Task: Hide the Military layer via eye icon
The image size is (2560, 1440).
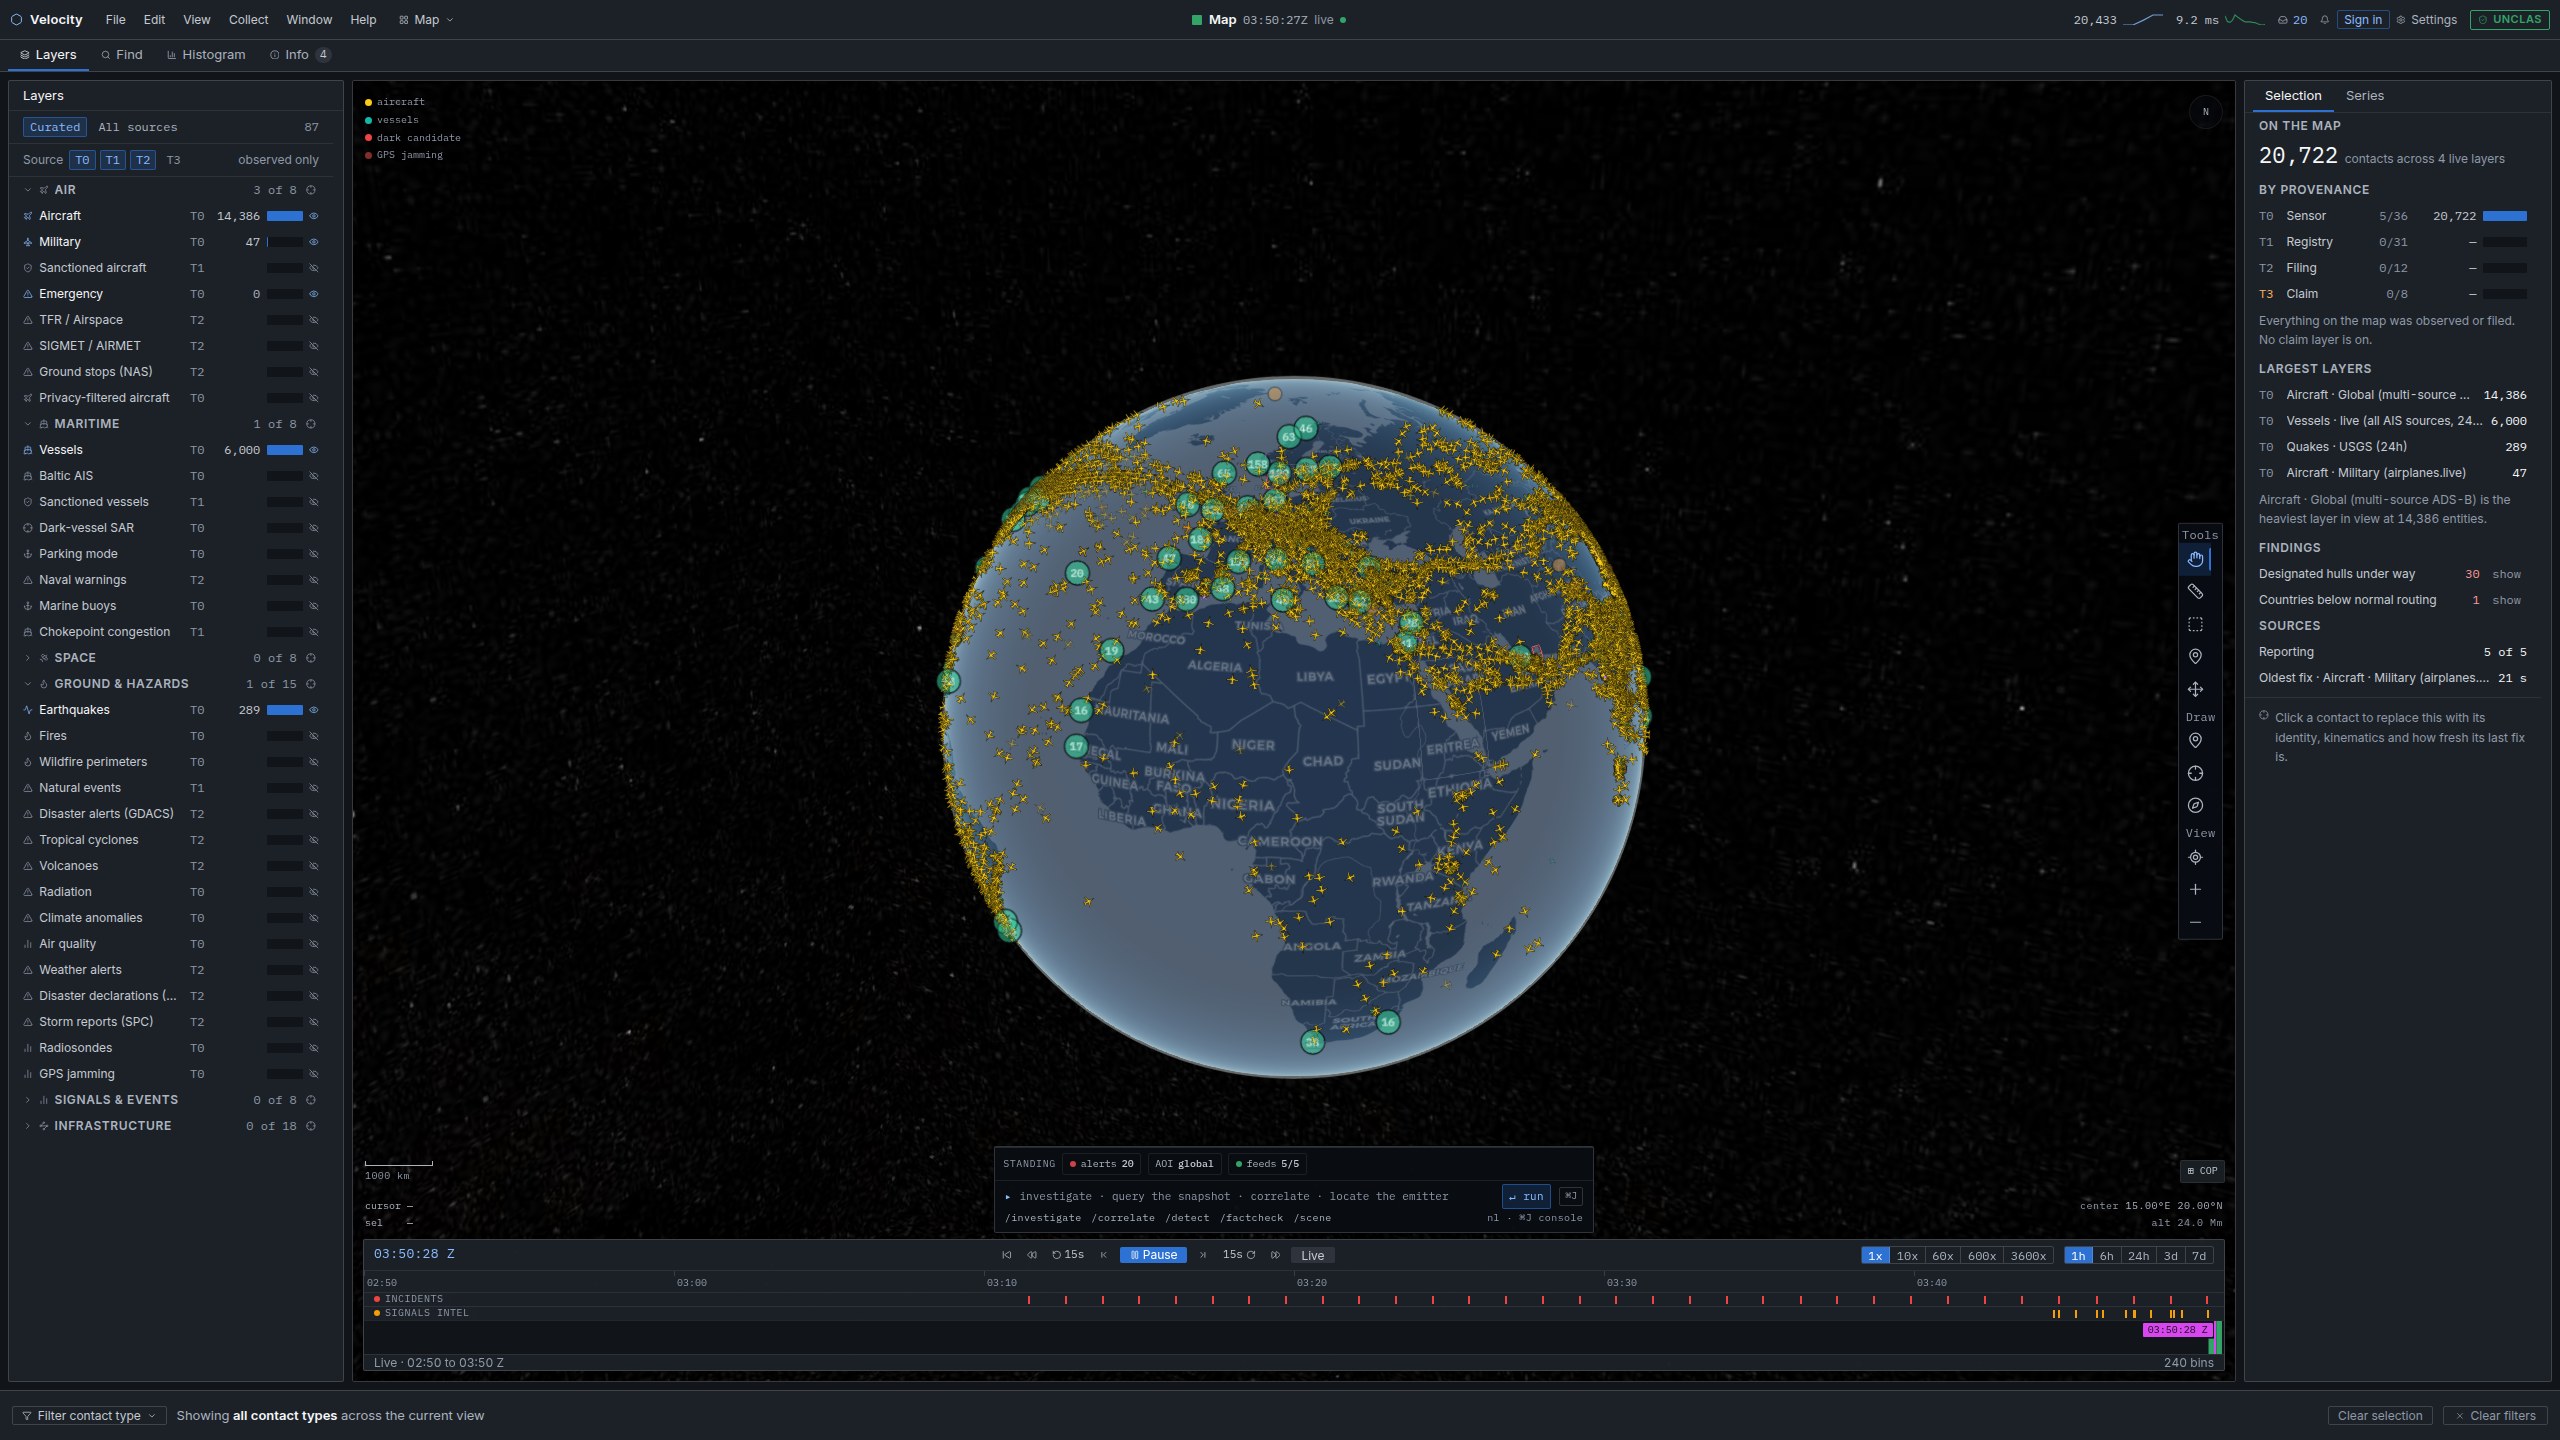Action: pyautogui.click(x=313, y=242)
